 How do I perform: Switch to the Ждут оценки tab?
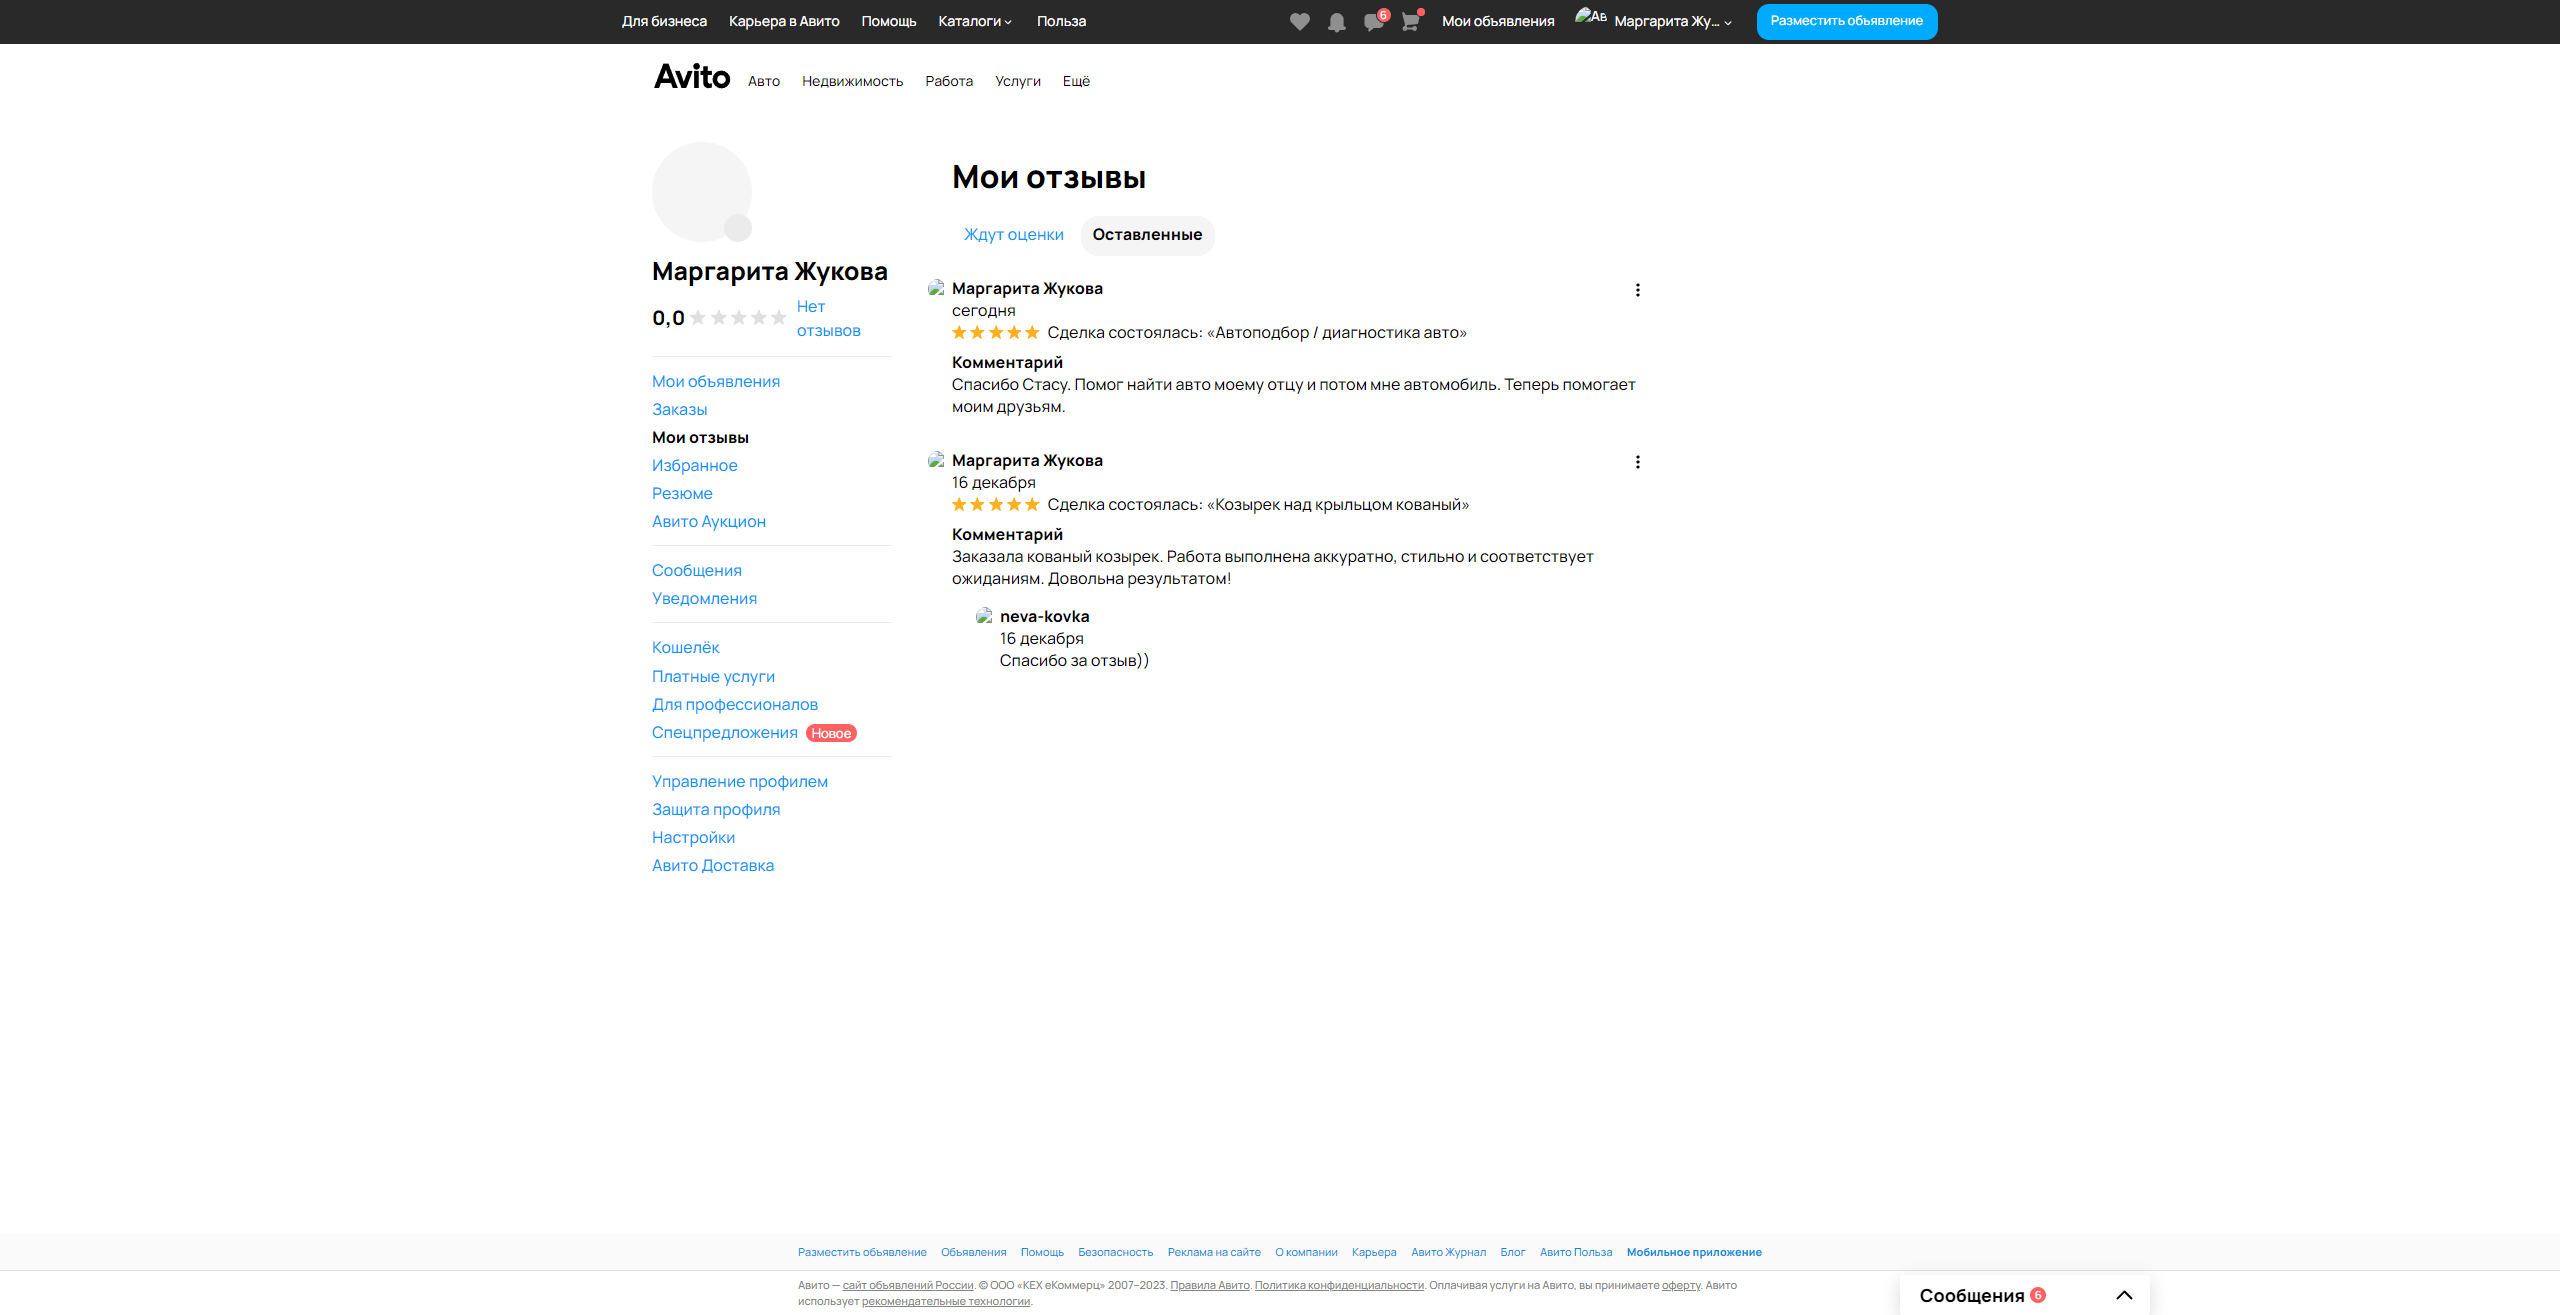coord(1013,235)
